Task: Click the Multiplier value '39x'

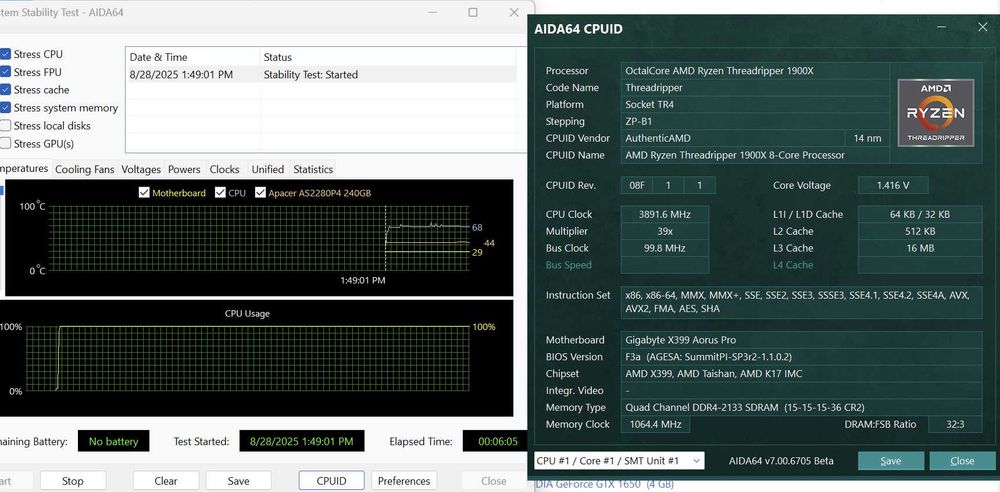Action: pos(665,231)
